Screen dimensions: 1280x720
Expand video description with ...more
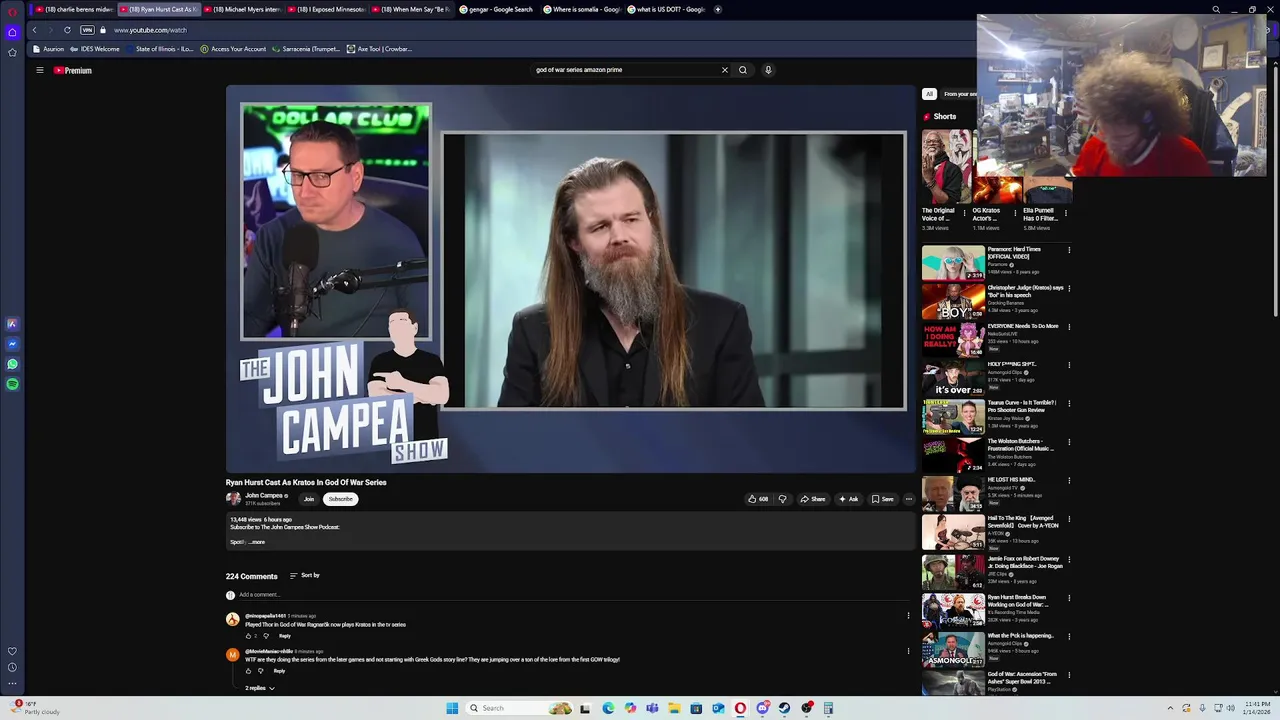click(257, 542)
